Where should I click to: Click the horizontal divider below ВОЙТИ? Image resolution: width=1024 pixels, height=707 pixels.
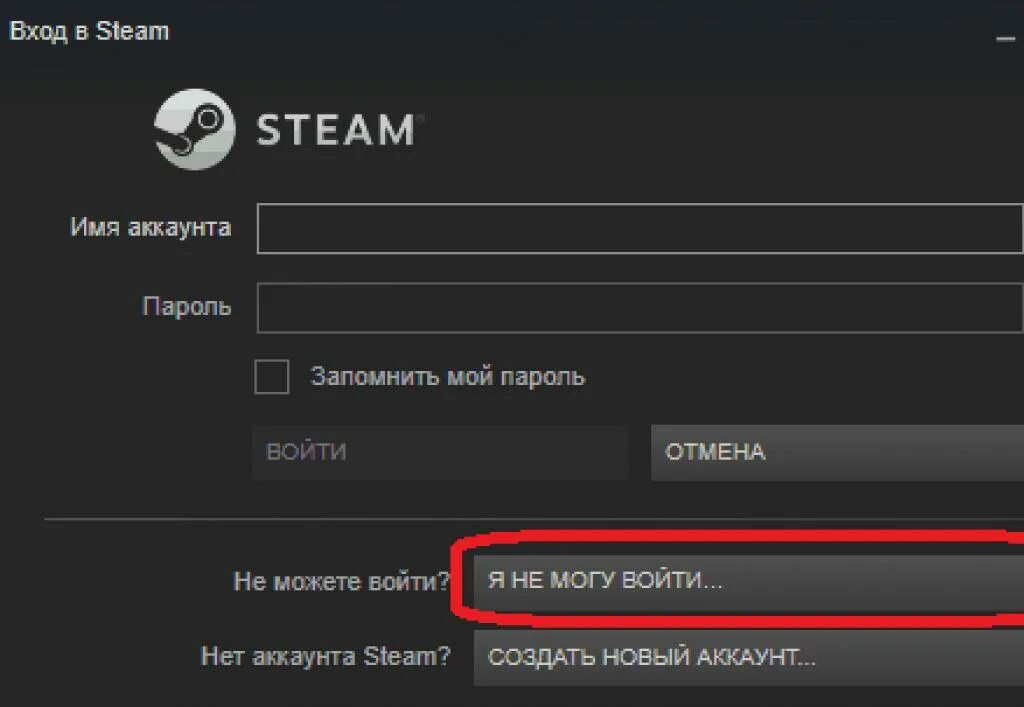(534, 520)
